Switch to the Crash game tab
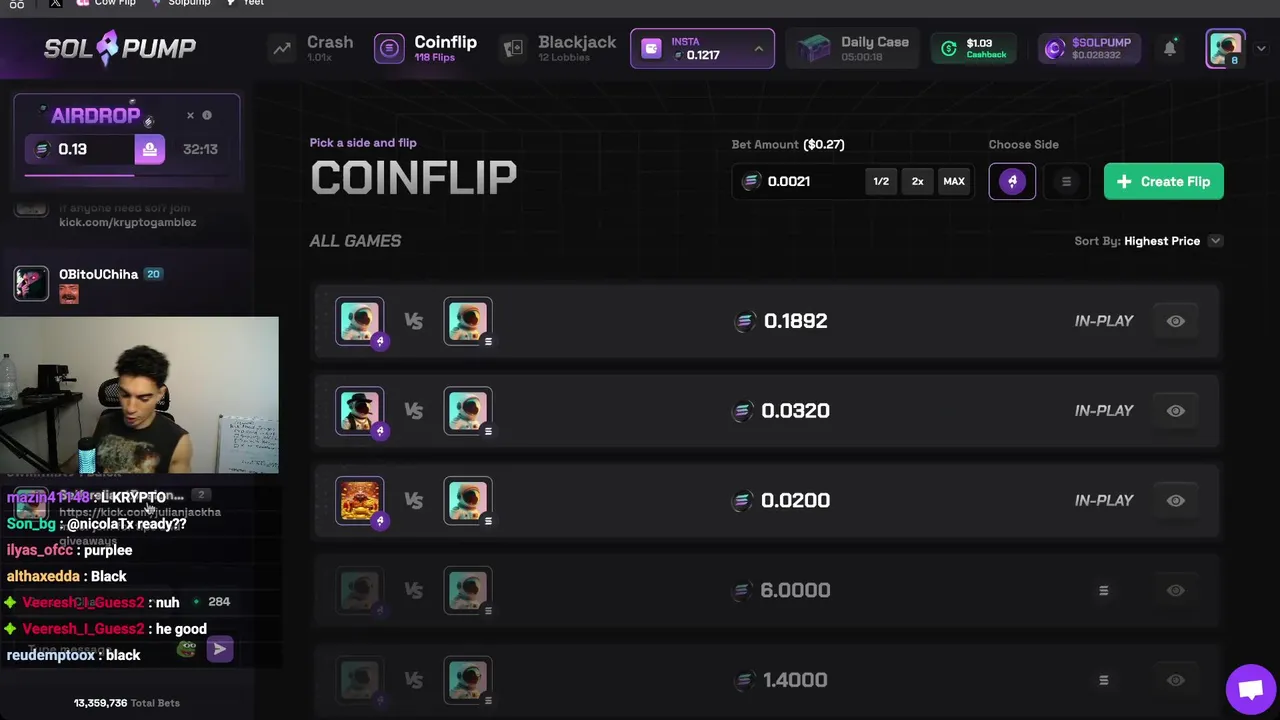This screenshot has width=1280, height=720. pos(313,48)
